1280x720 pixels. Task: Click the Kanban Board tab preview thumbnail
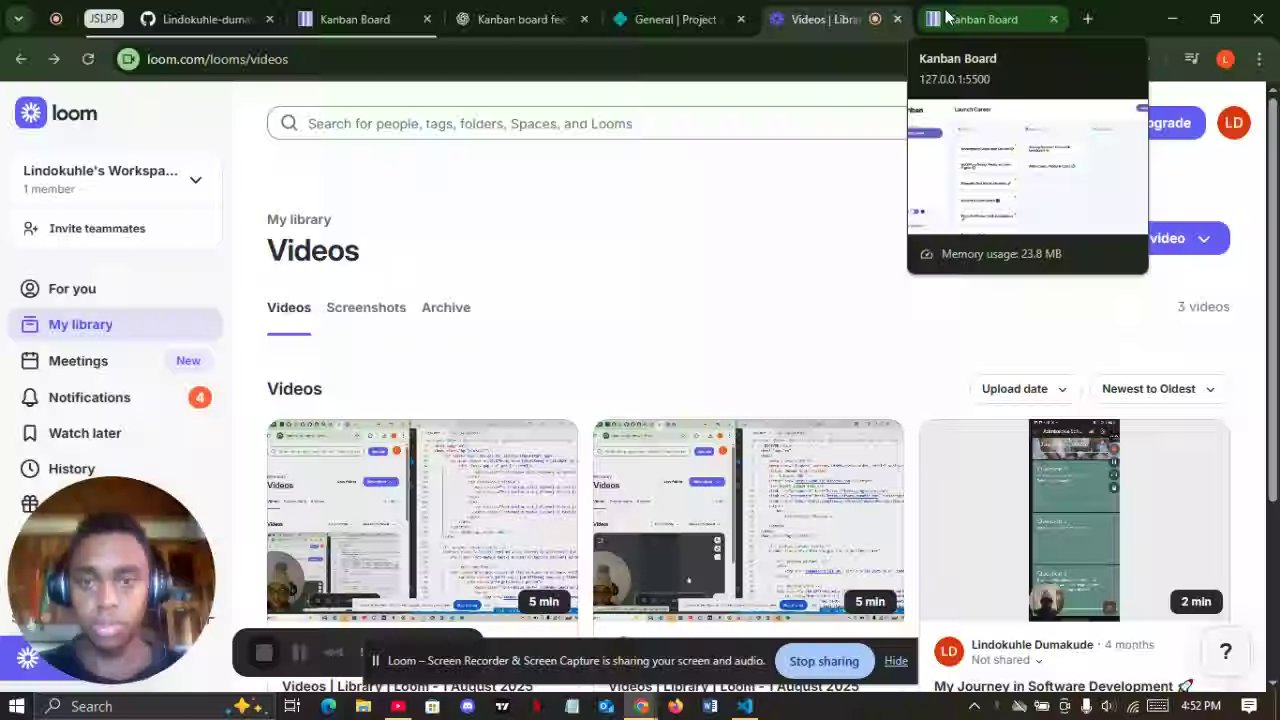point(1028,166)
